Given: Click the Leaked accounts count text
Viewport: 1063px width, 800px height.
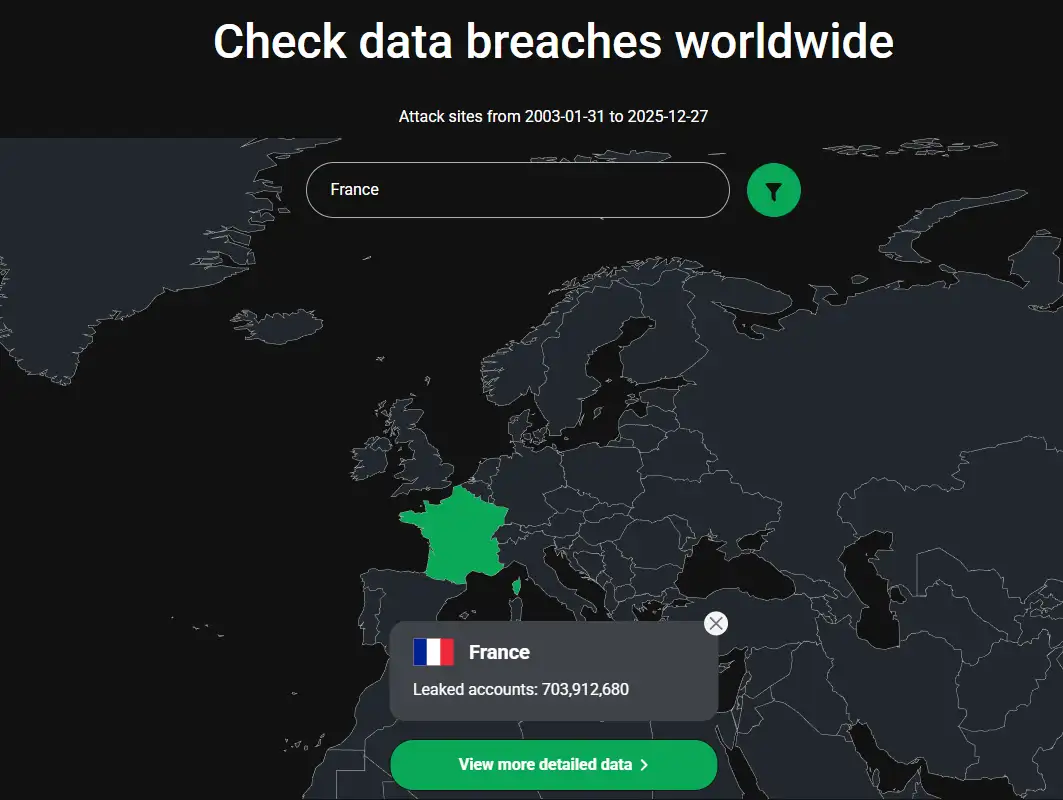Looking at the screenshot, I should point(521,689).
